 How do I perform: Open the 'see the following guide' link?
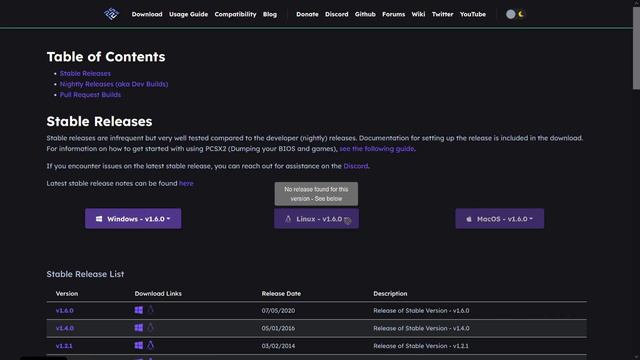coord(377,149)
